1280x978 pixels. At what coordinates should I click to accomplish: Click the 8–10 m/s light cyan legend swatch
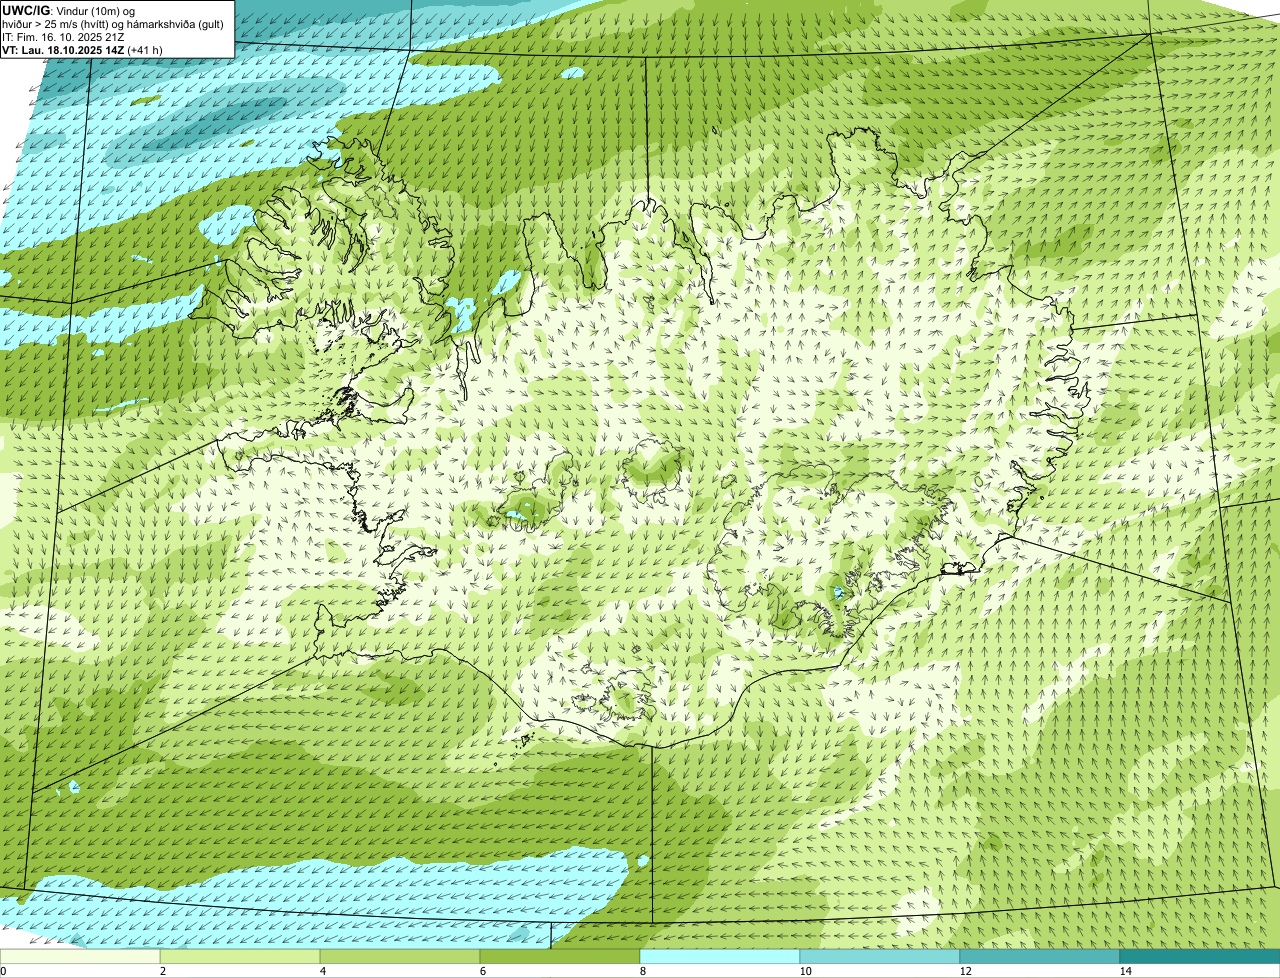[720, 957]
